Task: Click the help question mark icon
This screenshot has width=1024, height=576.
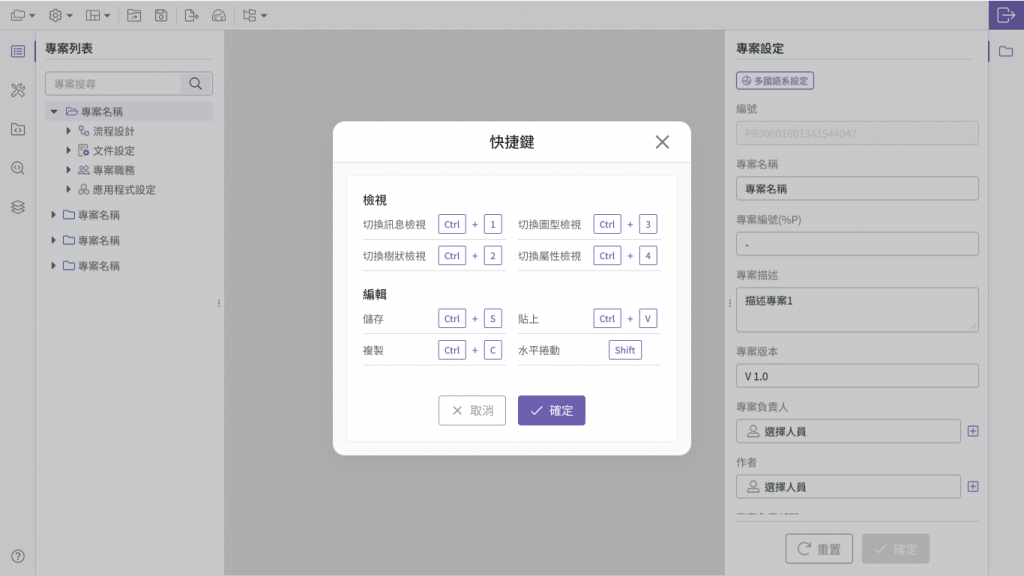Action: [18, 556]
